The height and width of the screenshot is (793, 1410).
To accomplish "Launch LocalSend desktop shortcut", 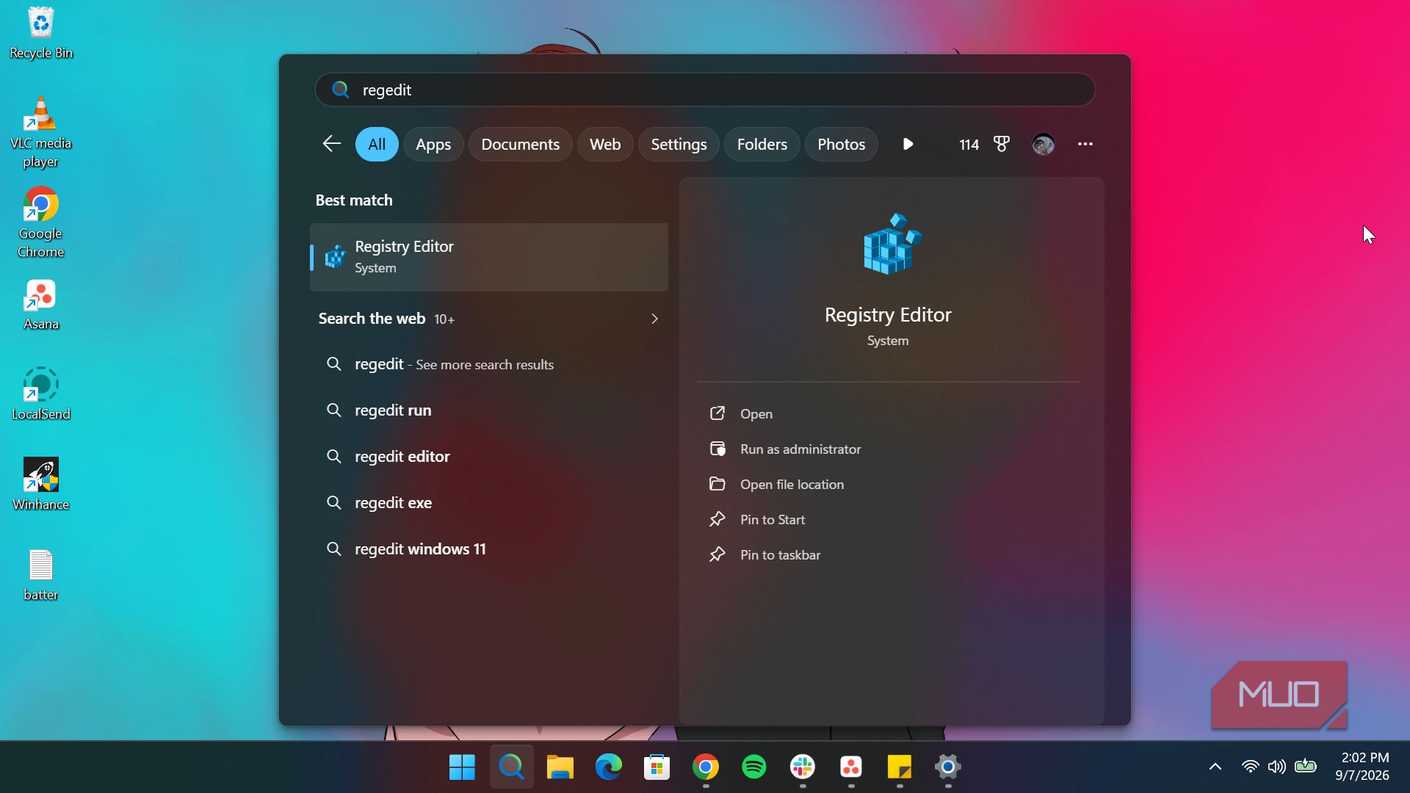I will 41,394.
